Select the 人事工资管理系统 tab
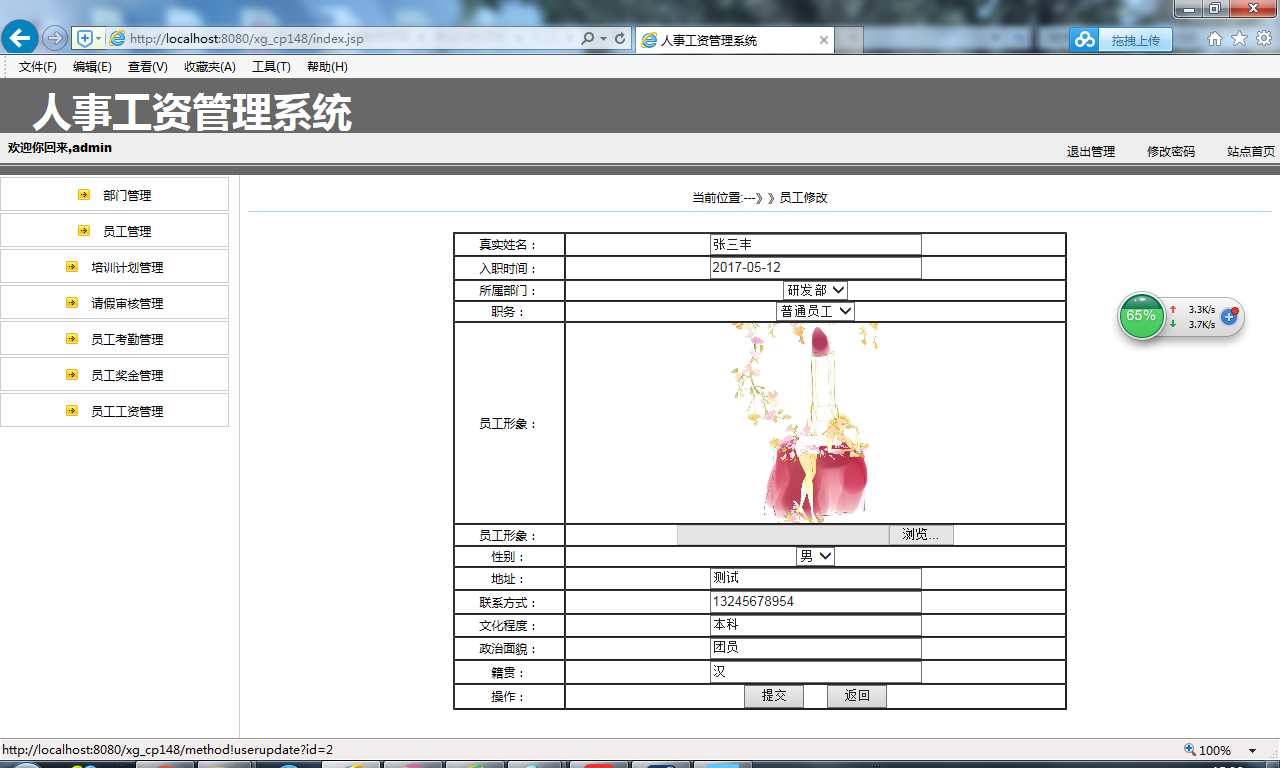 pyautogui.click(x=735, y=40)
